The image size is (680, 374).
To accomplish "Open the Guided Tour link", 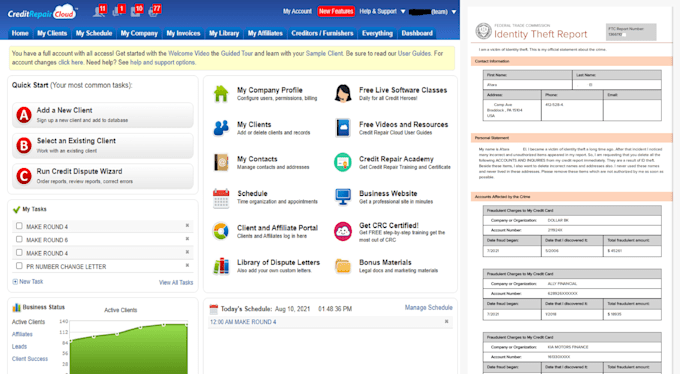I will (237, 53).
